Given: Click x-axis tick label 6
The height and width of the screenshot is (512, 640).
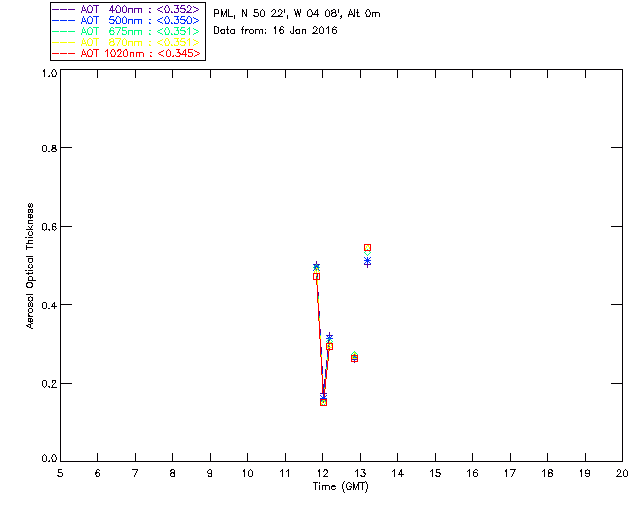Looking at the screenshot, I should [98, 473].
